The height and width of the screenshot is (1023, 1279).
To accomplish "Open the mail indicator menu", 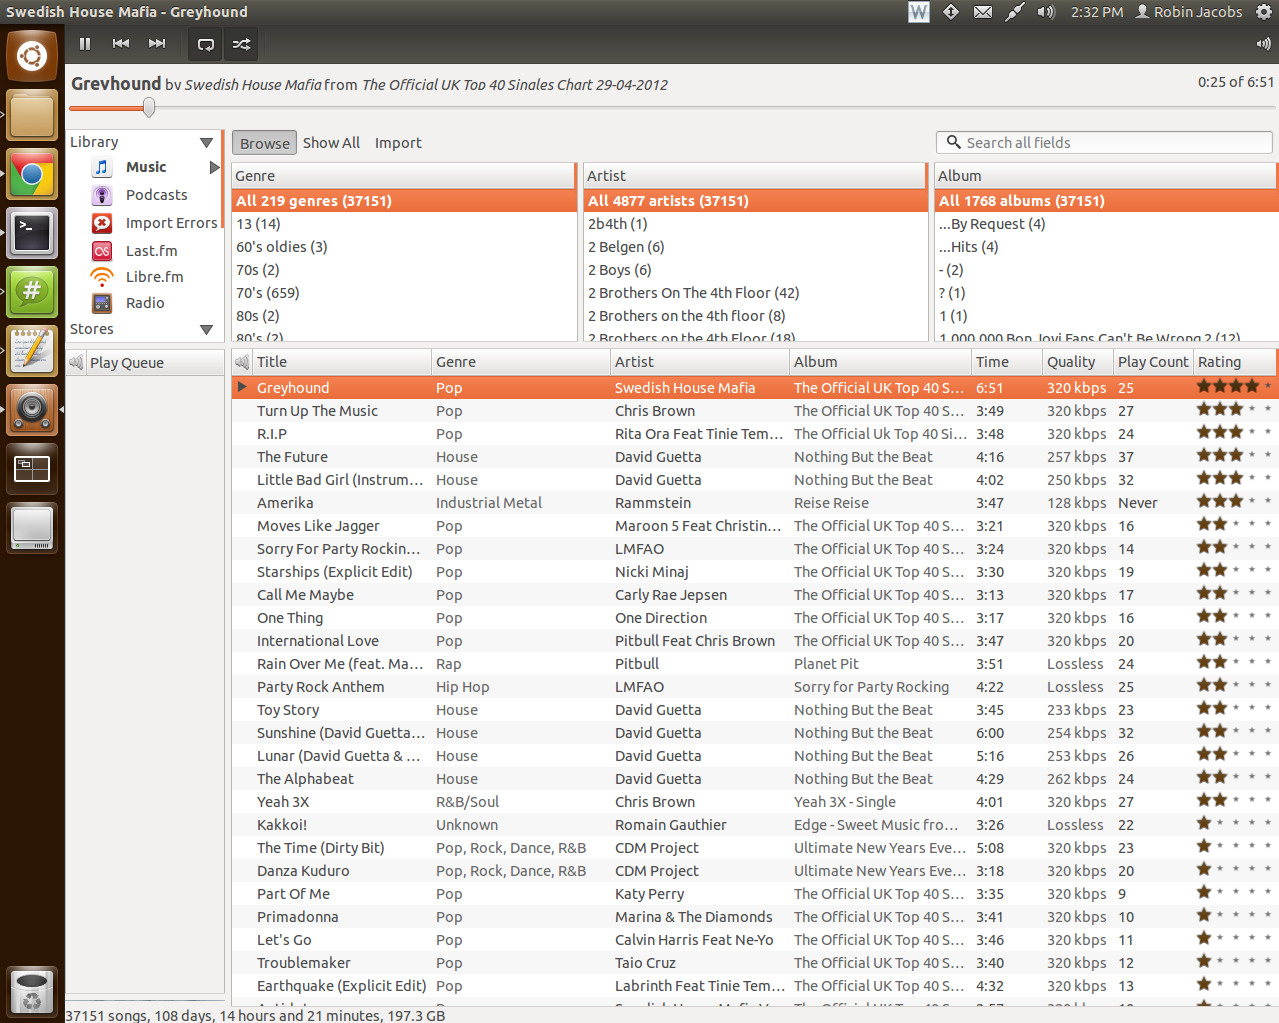I will (983, 12).
